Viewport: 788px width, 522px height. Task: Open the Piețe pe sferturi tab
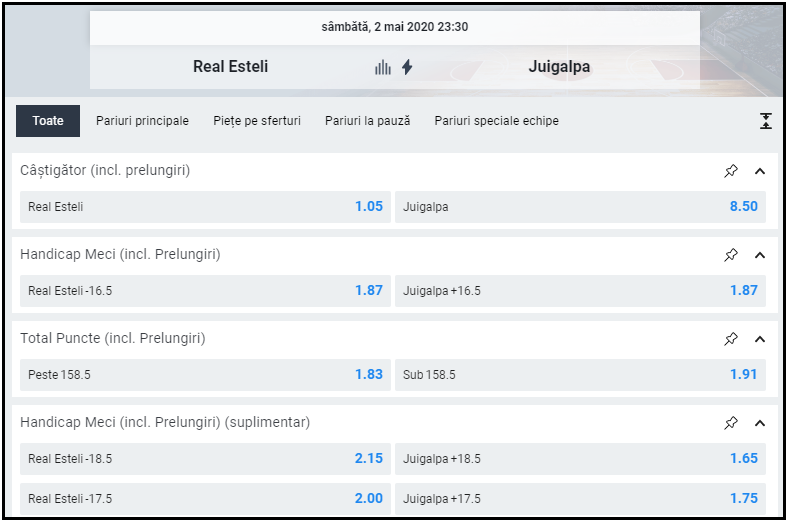pyautogui.click(x=256, y=121)
